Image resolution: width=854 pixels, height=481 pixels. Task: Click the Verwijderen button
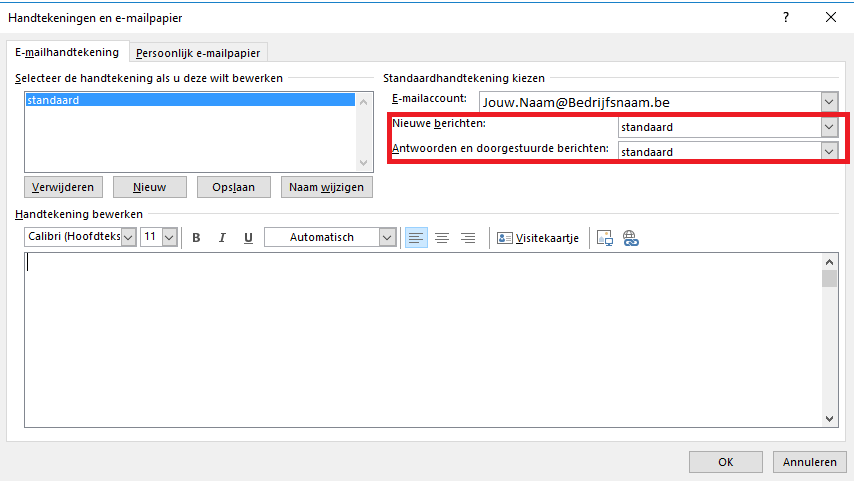[x=63, y=187]
